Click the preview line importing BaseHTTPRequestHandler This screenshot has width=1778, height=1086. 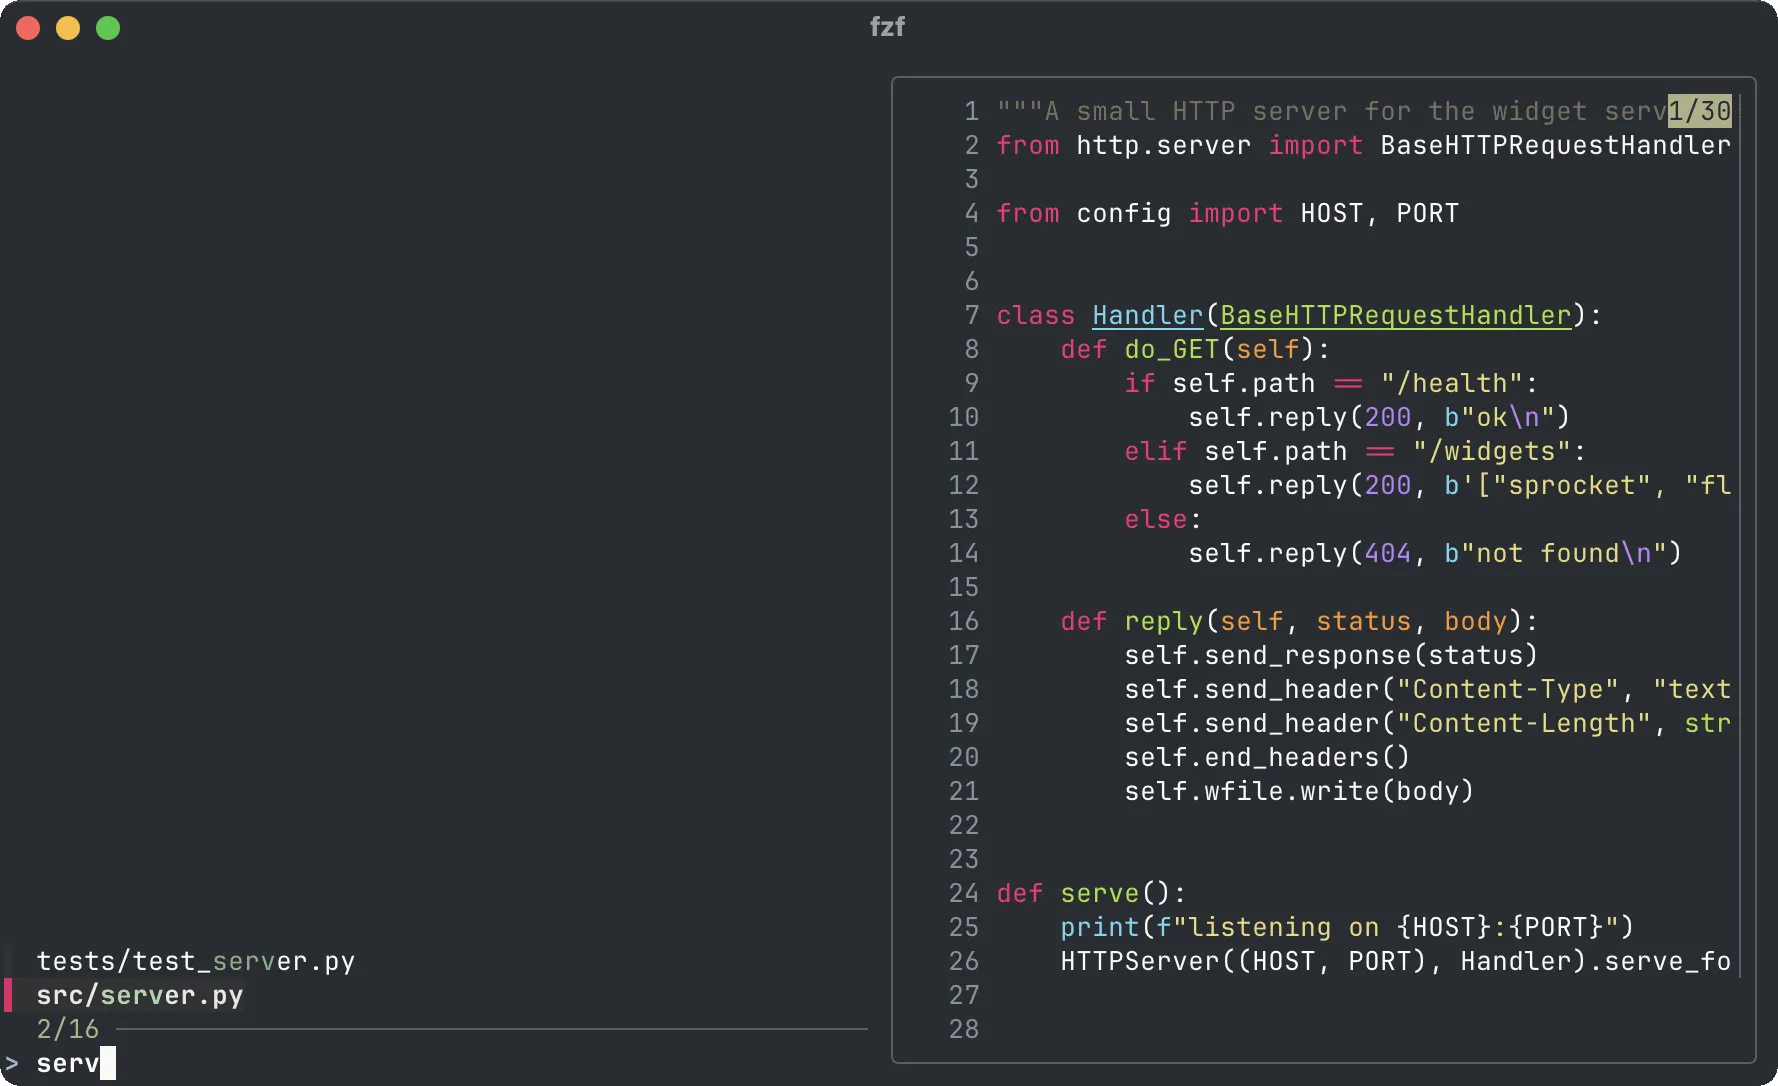1363,145
